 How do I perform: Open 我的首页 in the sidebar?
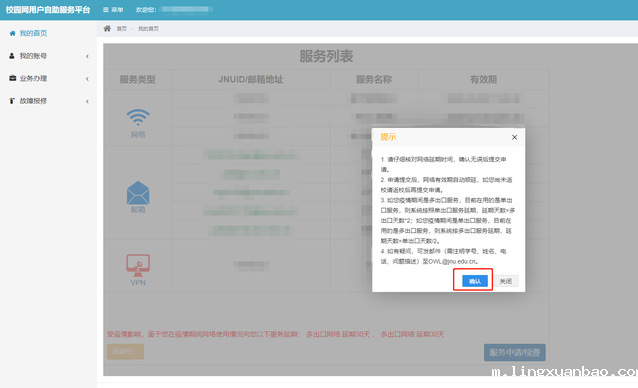[x=33, y=33]
